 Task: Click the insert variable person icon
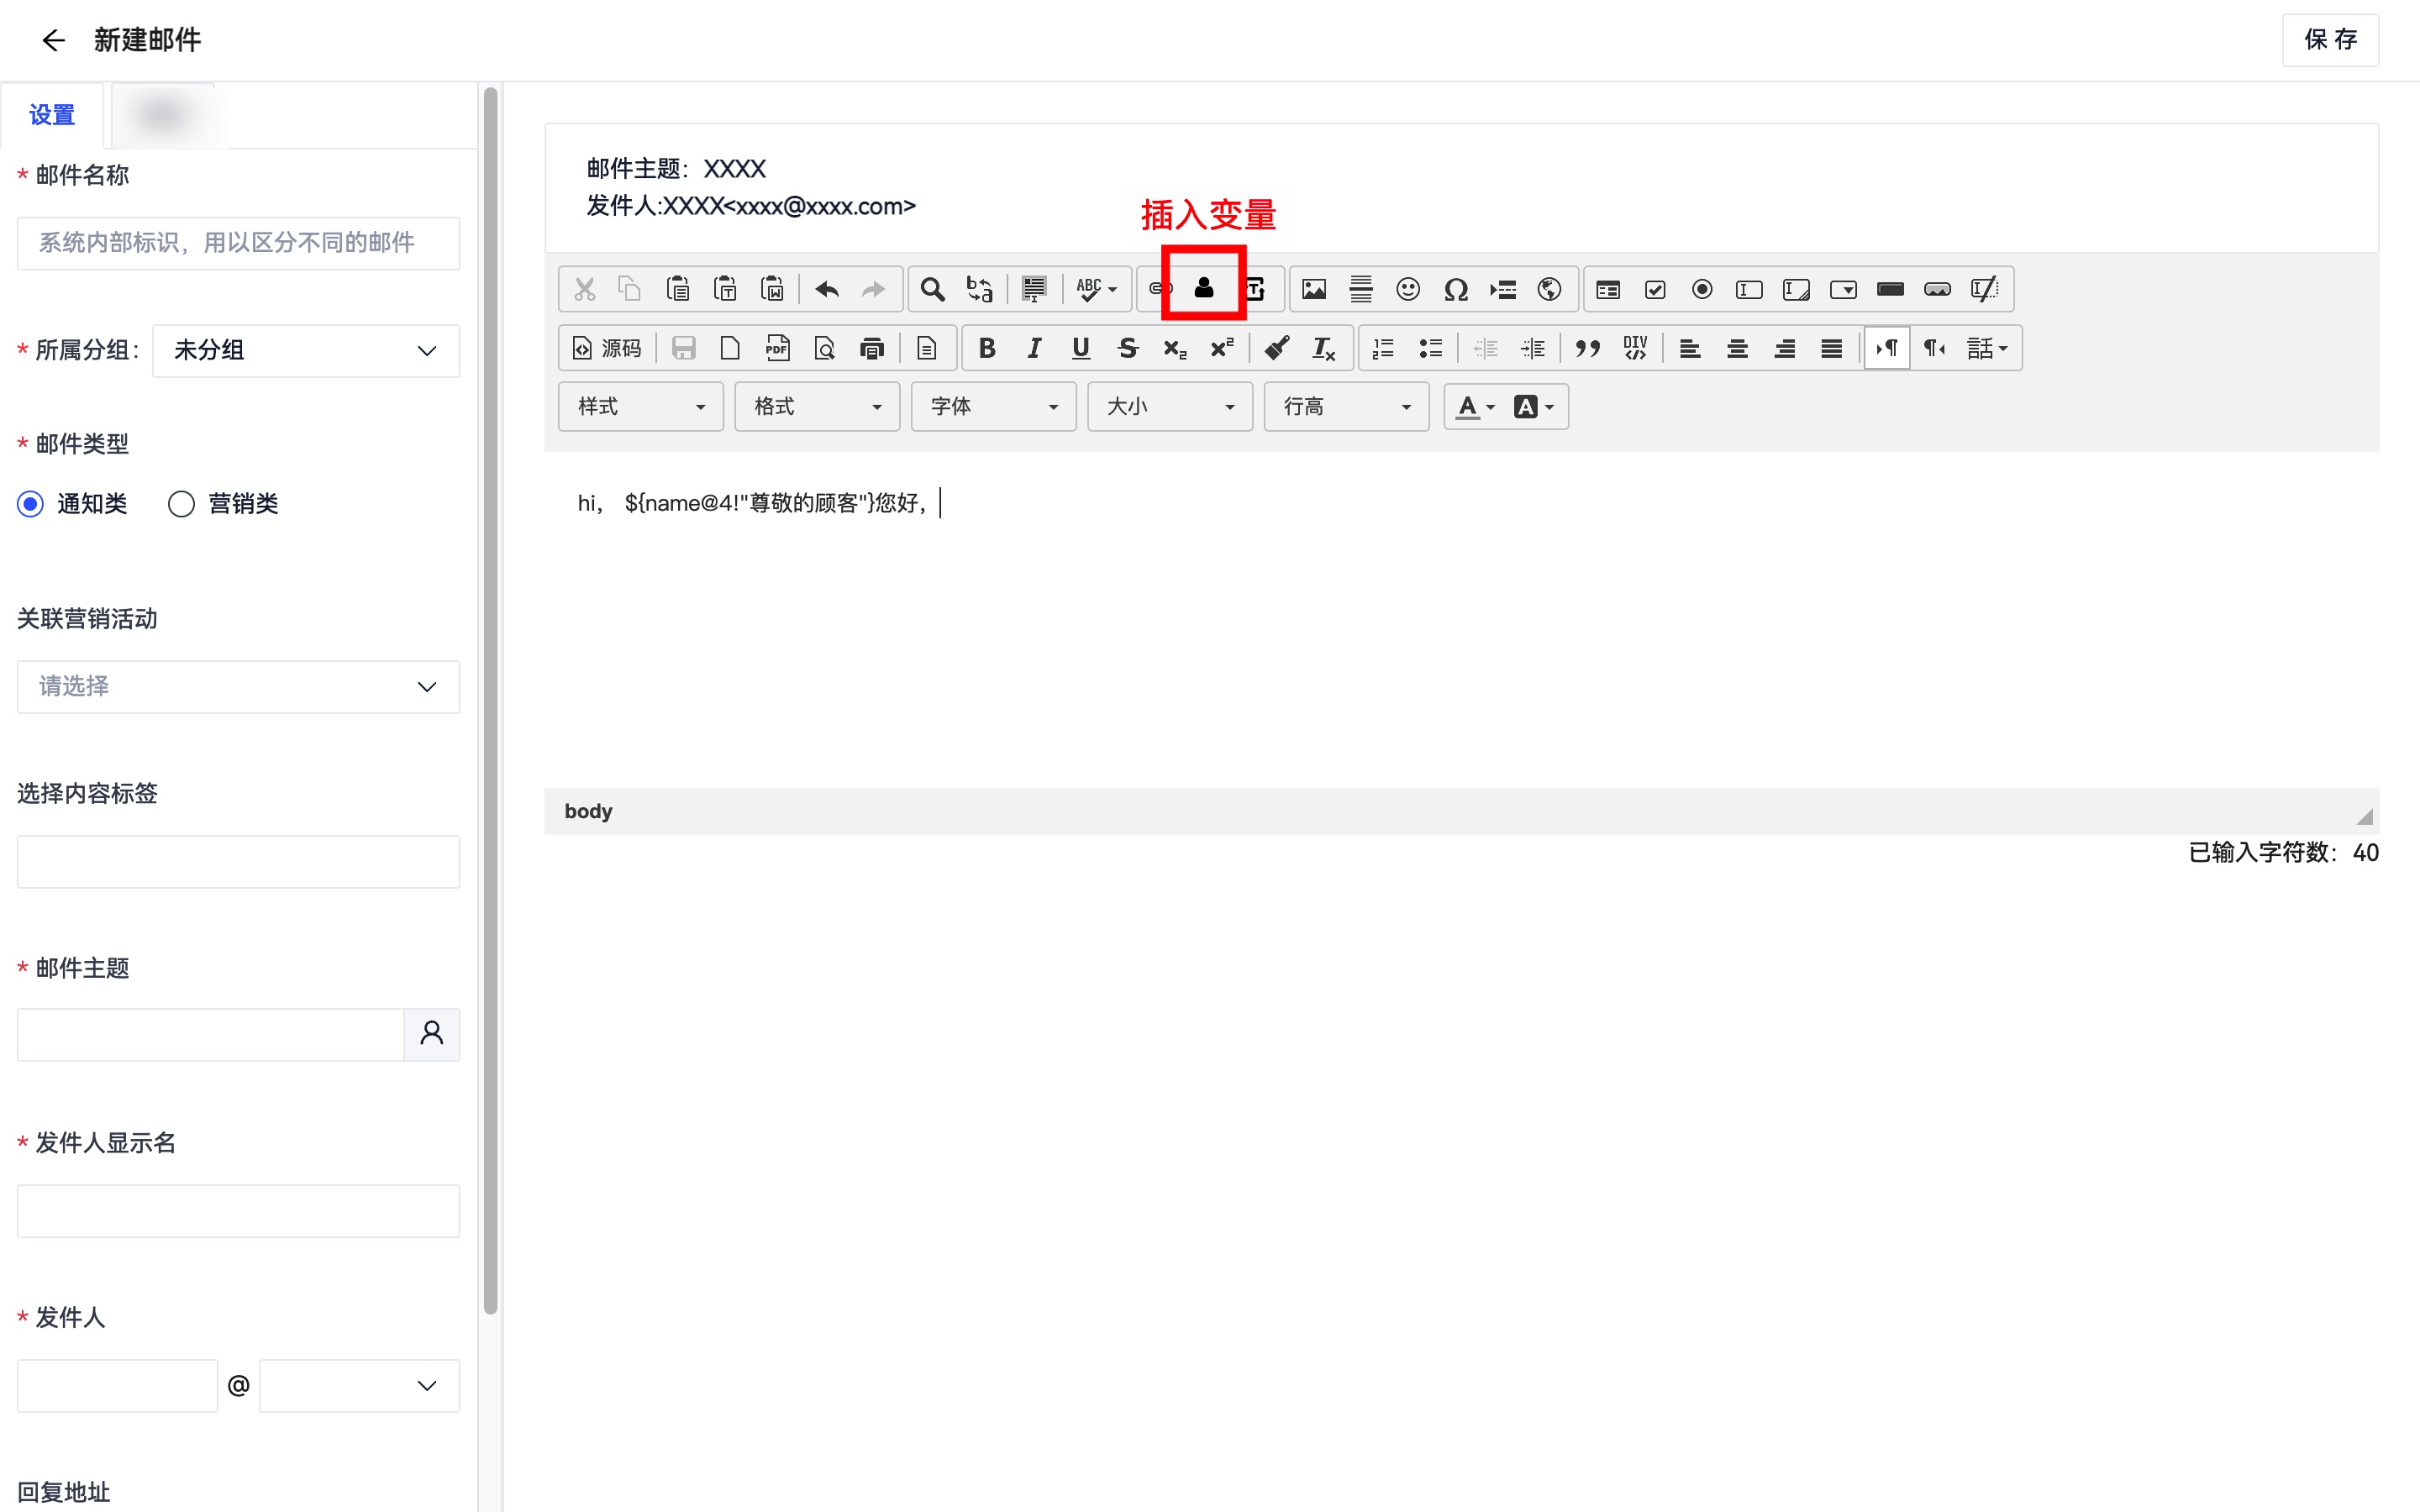(x=1204, y=289)
